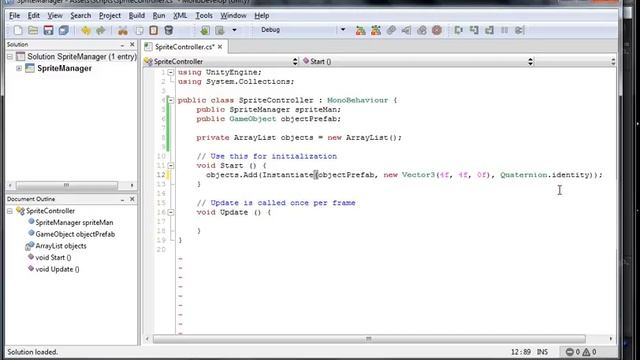Fold the using directives at line 1
640x360 pixels.
point(171,72)
